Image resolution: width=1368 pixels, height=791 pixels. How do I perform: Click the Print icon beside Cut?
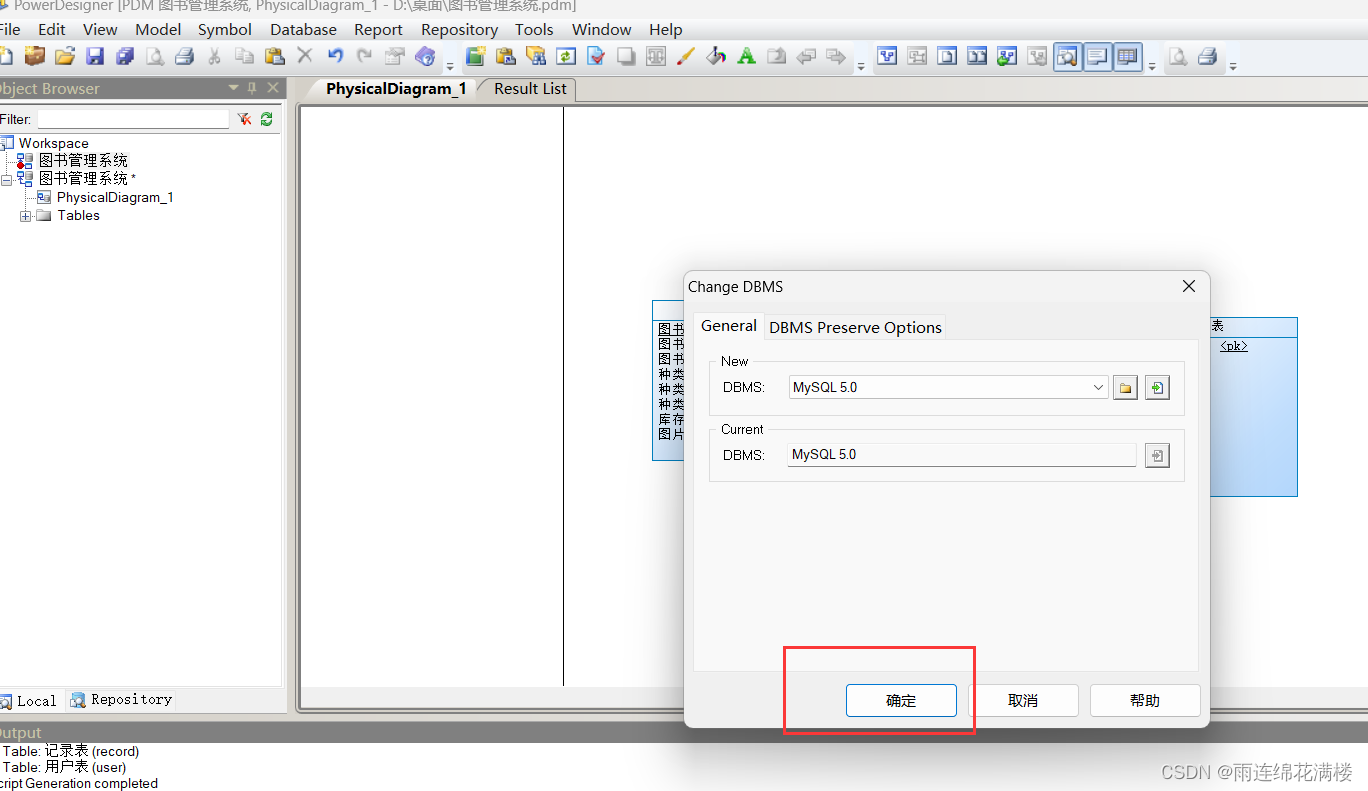point(185,56)
